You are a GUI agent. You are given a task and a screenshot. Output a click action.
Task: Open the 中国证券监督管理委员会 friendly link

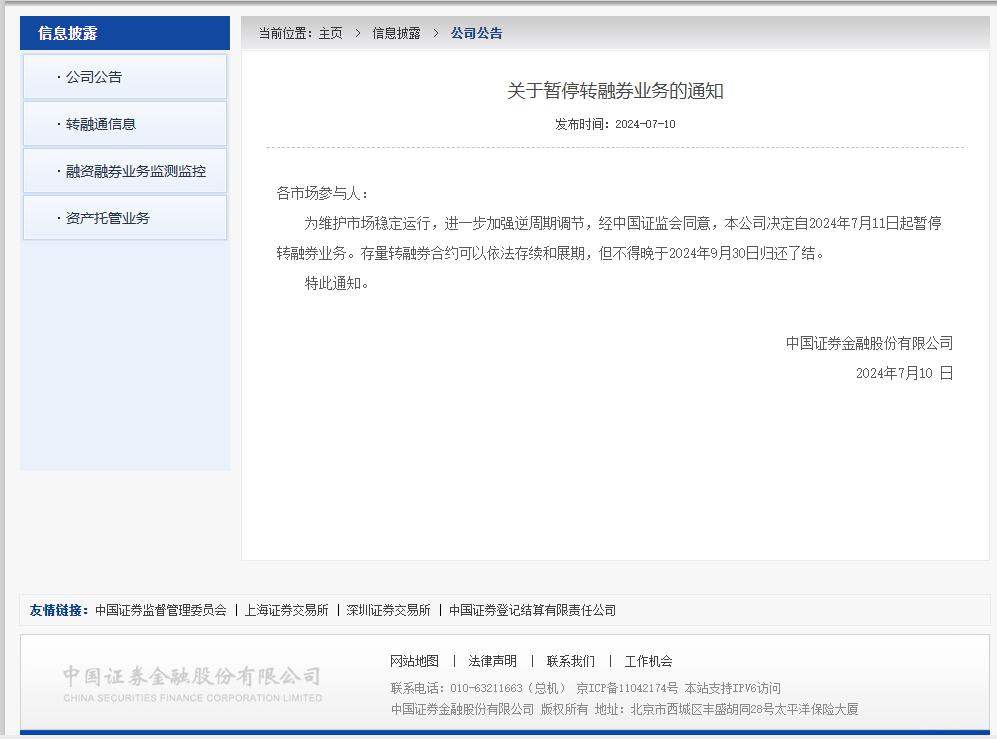[x=161, y=611]
